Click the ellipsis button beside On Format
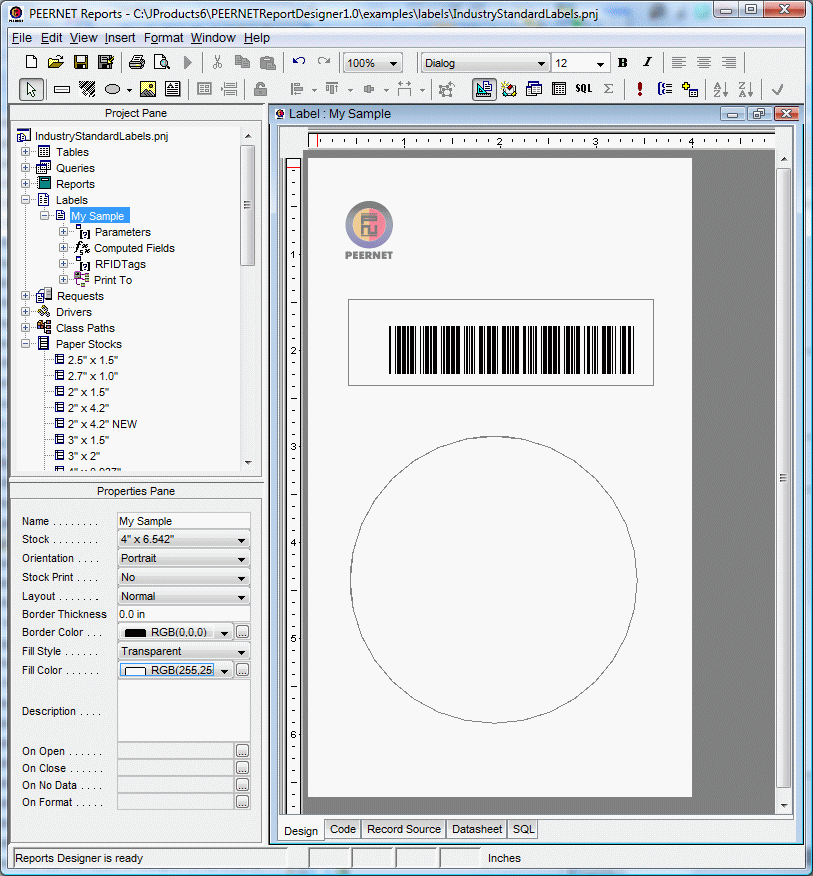813x876 pixels. (x=243, y=802)
